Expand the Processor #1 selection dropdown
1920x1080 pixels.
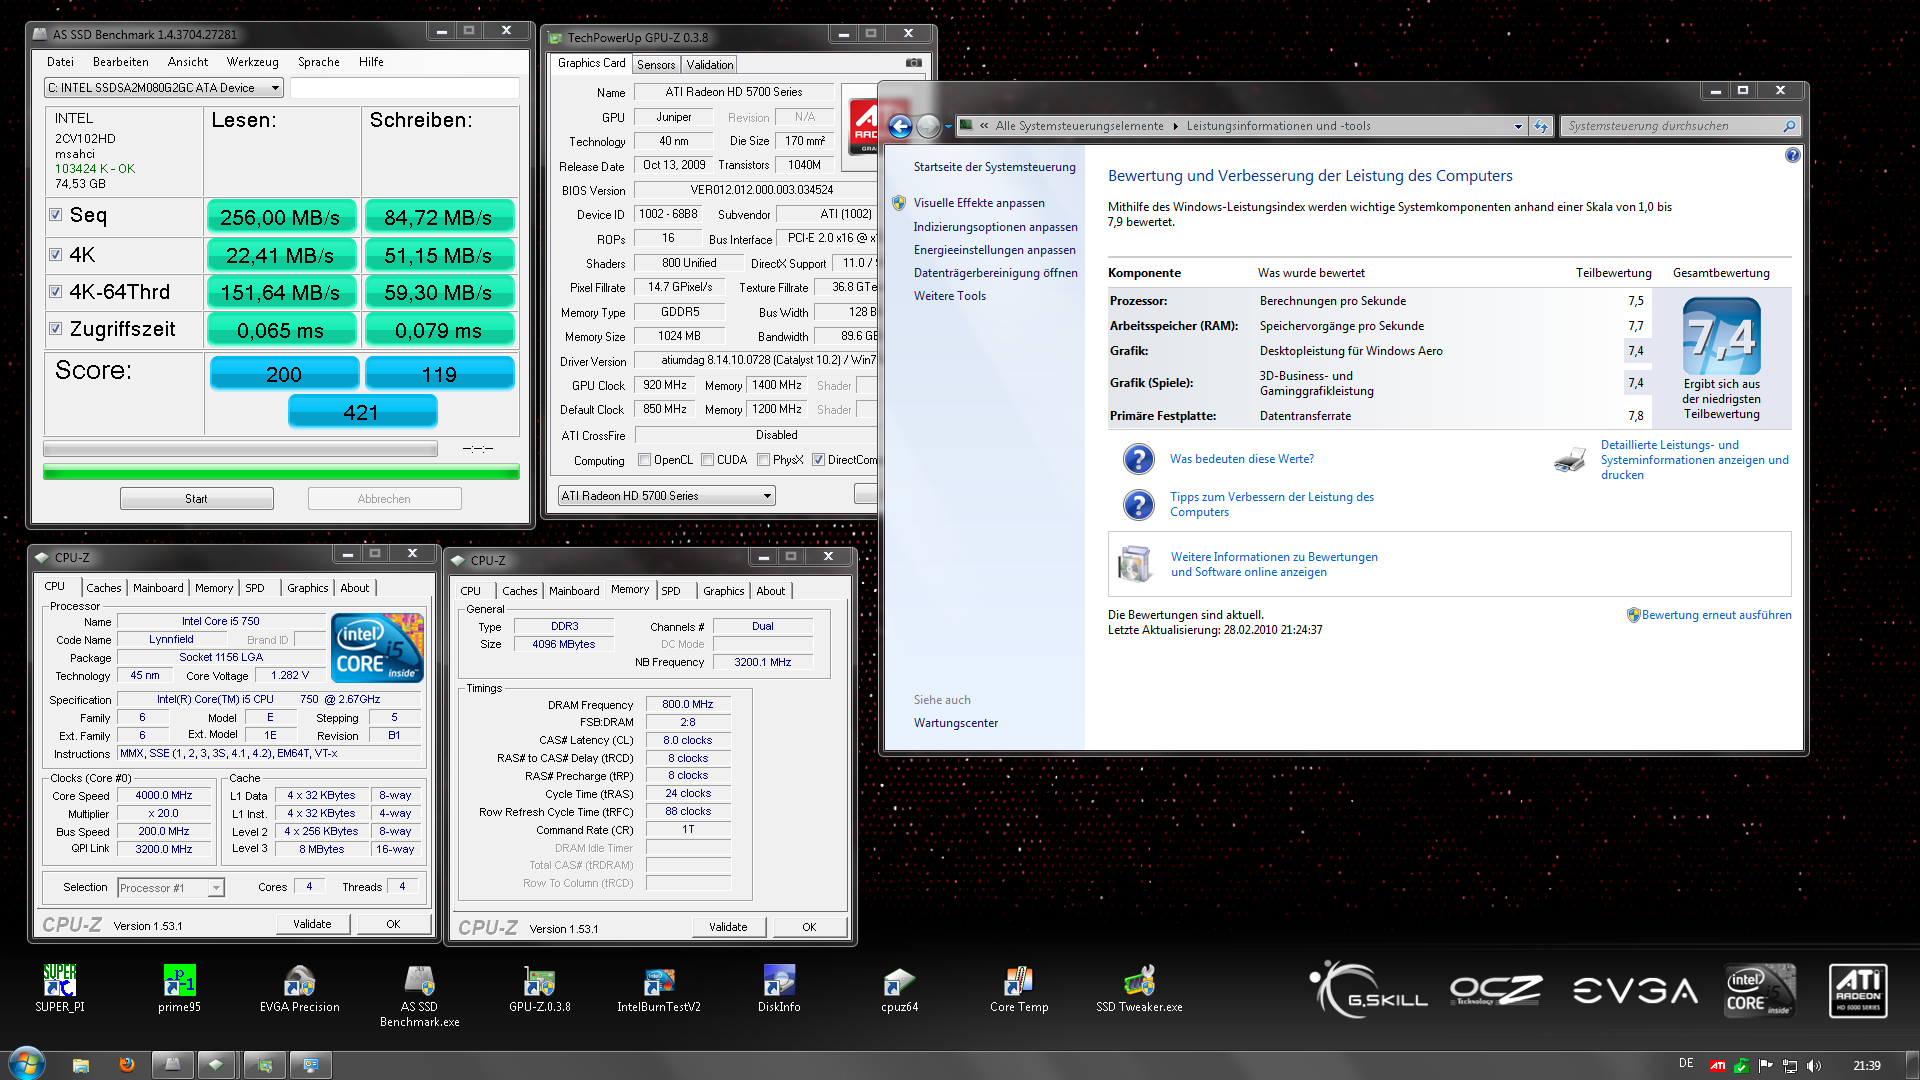[215, 888]
